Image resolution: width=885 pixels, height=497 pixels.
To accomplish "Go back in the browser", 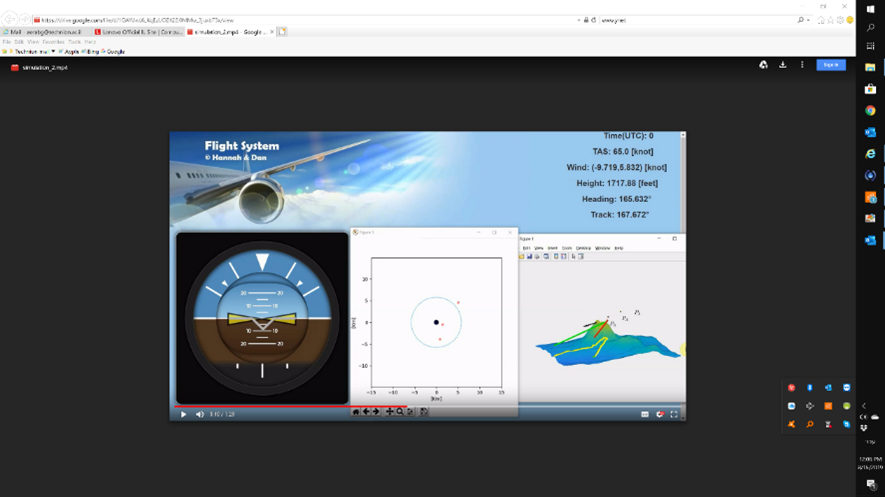I will (9, 20).
